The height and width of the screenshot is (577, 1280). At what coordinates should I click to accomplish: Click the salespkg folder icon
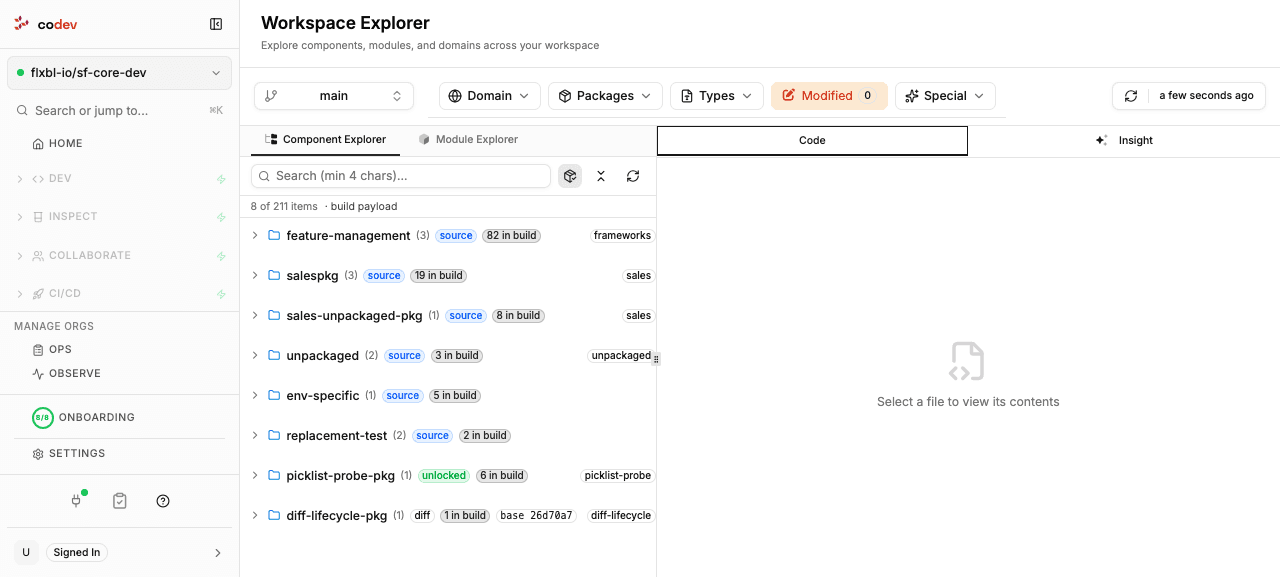pyautogui.click(x=274, y=276)
